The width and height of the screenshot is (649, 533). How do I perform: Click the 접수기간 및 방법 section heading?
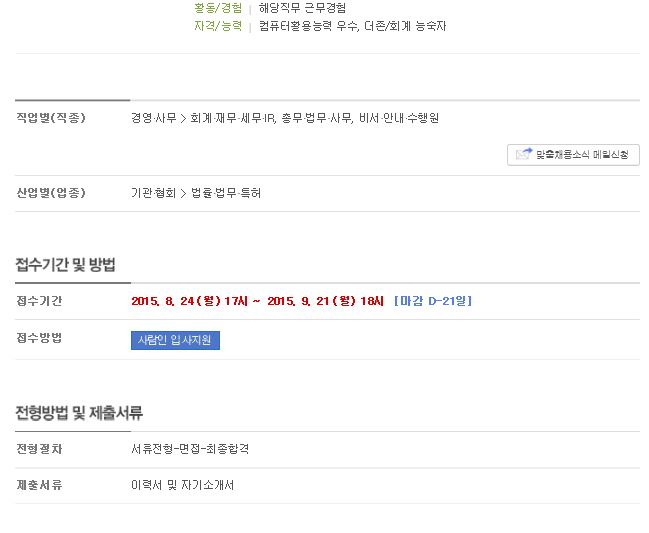(65, 265)
